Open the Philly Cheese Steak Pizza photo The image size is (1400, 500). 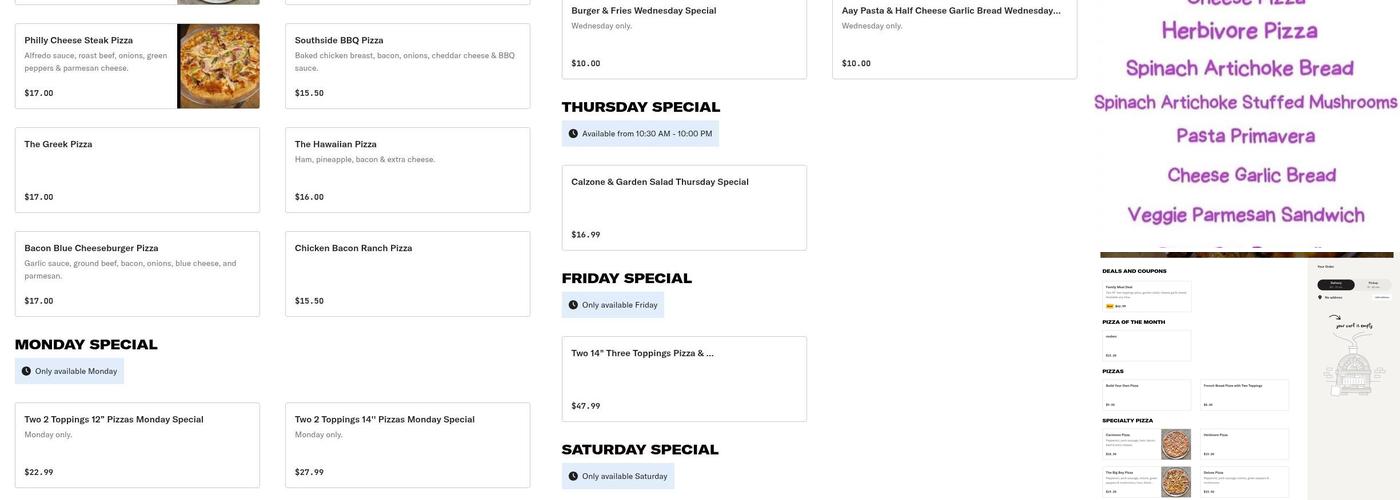coord(218,66)
